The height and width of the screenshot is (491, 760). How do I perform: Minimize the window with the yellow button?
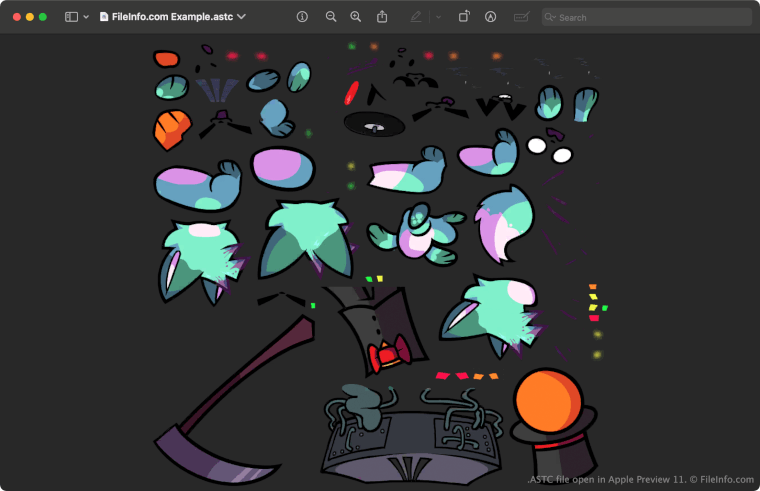point(30,17)
